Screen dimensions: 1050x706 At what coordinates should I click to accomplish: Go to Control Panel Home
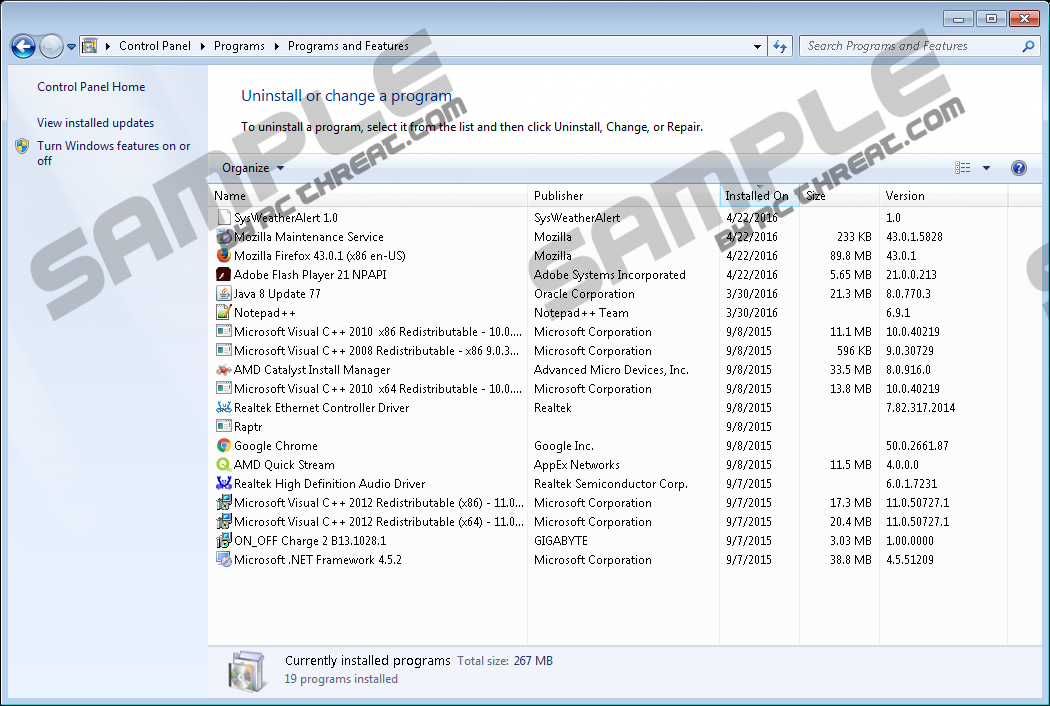coord(91,87)
